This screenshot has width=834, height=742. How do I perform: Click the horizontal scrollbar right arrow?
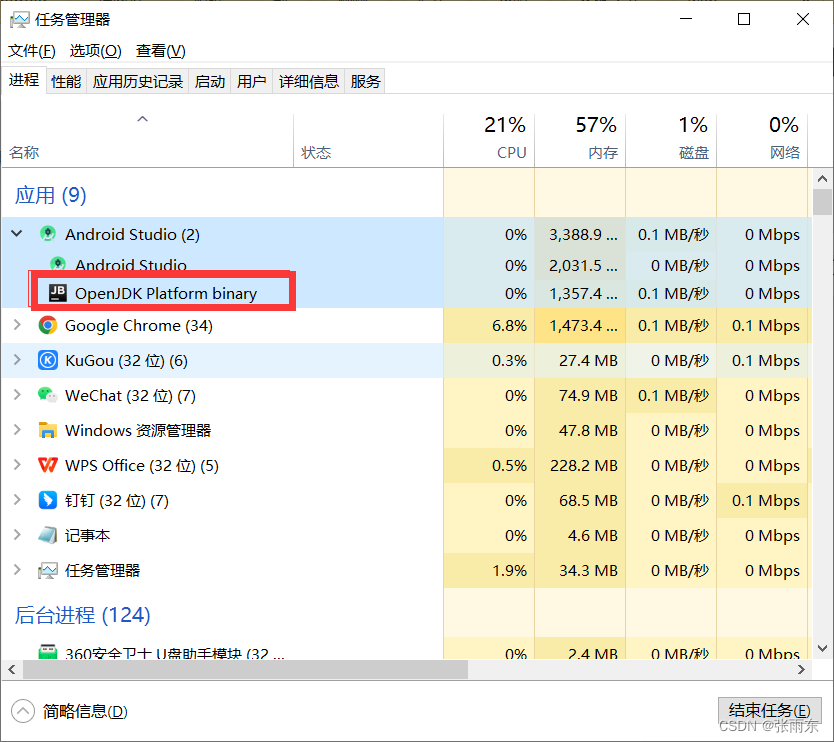[802, 669]
